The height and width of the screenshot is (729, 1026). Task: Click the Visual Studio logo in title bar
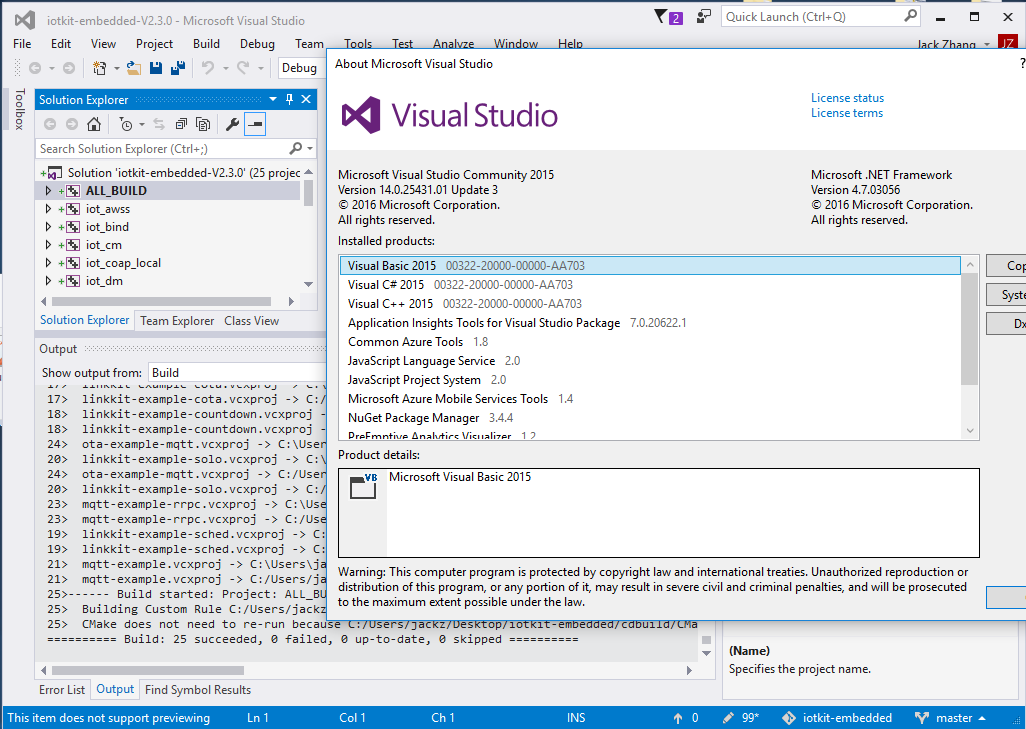click(25, 20)
